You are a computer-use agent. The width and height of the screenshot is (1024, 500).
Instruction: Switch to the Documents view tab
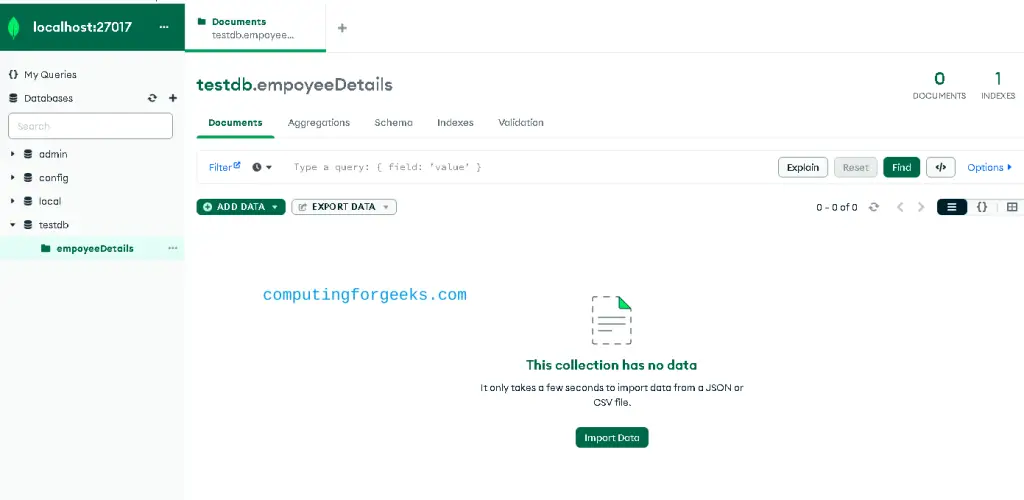235,123
